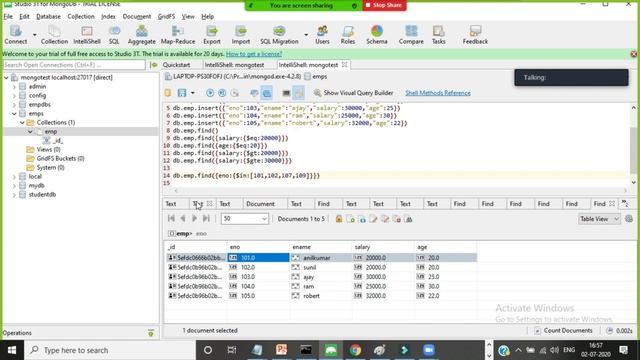Select the emp collection in tree
Viewport: 640px width, 360px height.
[51, 131]
